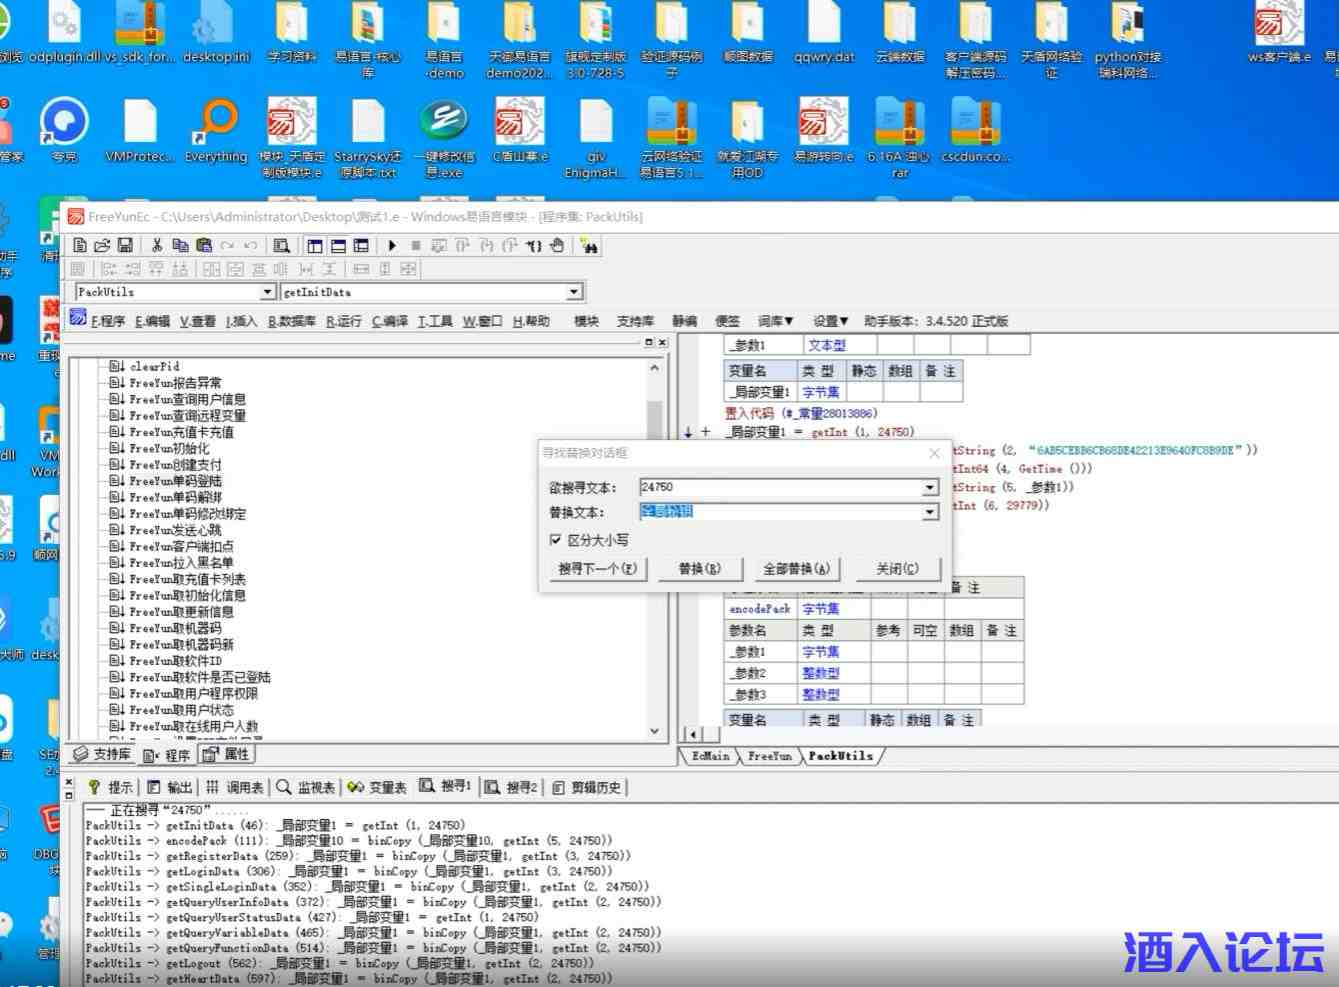Viewport: 1339px width, 987px height.
Task: Click the Open file toolbar icon
Action: [x=102, y=245]
